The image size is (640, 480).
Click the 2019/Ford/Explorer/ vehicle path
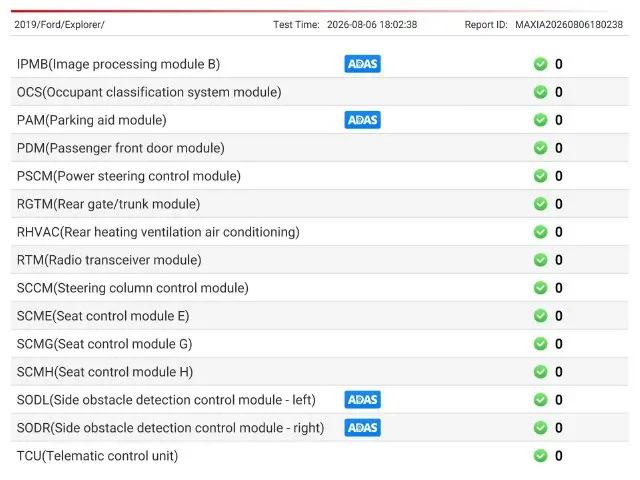tap(60, 24)
